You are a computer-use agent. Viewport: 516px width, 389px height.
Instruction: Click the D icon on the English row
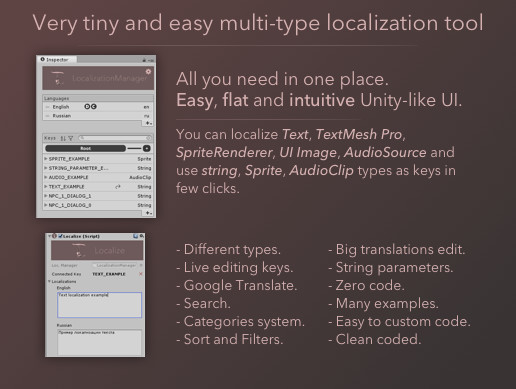tap(87, 107)
